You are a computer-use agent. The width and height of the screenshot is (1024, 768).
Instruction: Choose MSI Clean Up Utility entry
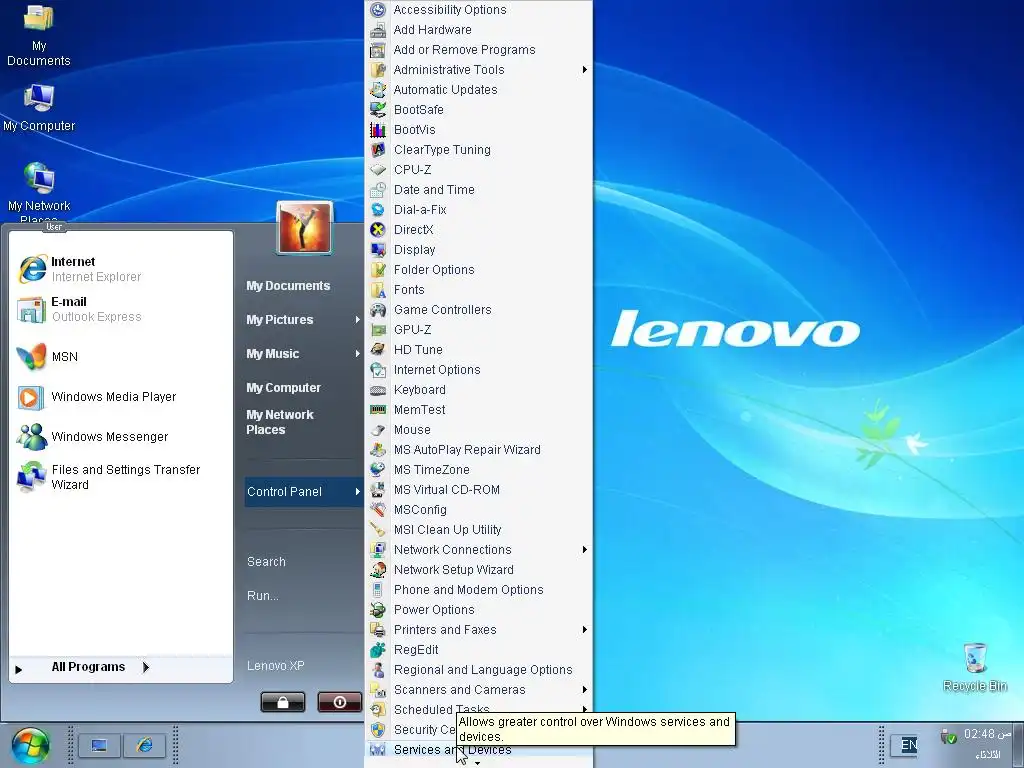pyautogui.click(x=479, y=530)
